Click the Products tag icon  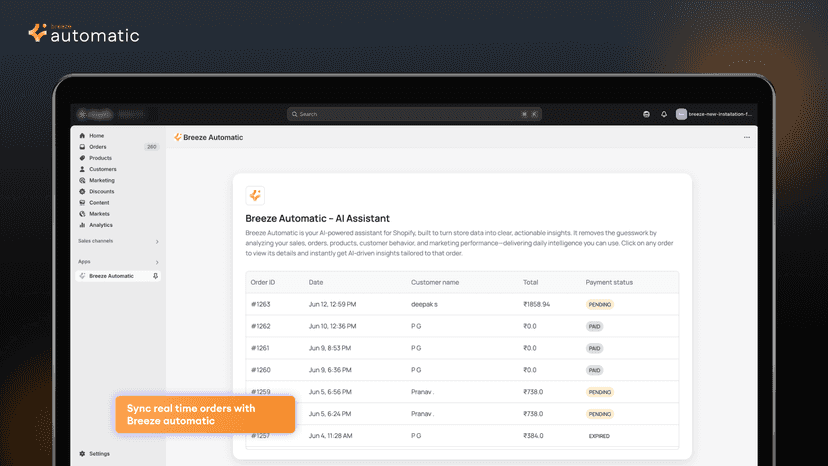(x=82, y=158)
